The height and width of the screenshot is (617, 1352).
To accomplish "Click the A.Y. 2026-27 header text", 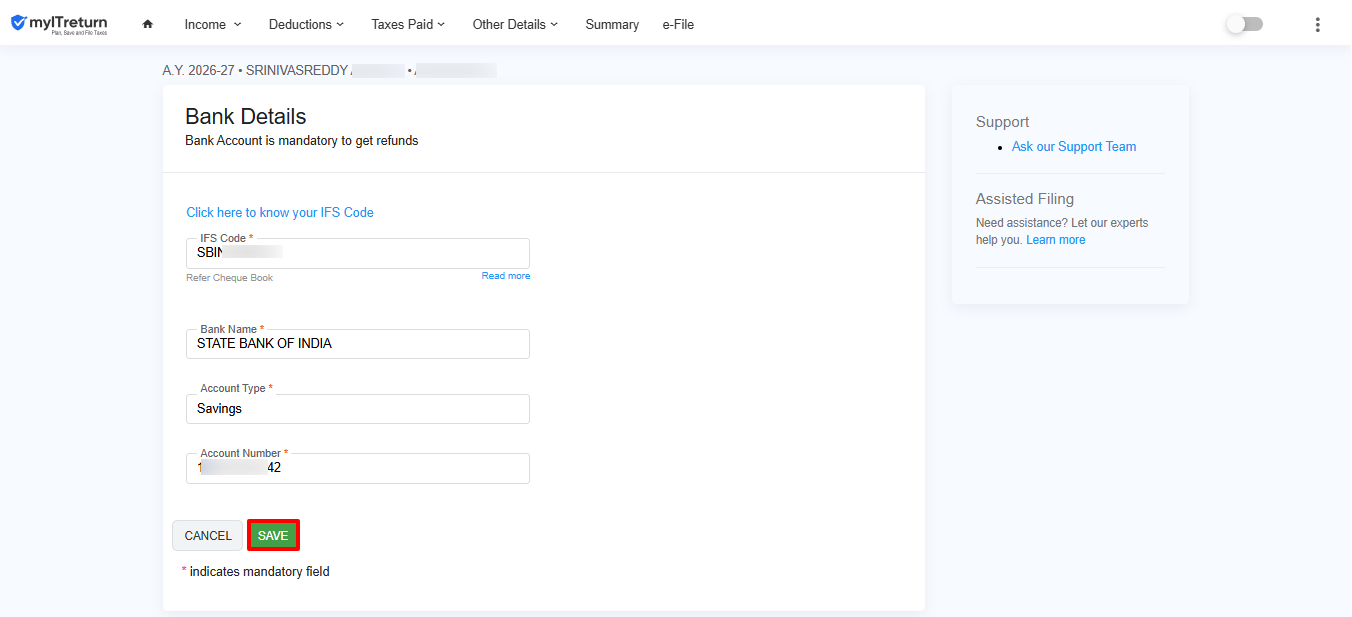I will pyautogui.click(x=198, y=70).
